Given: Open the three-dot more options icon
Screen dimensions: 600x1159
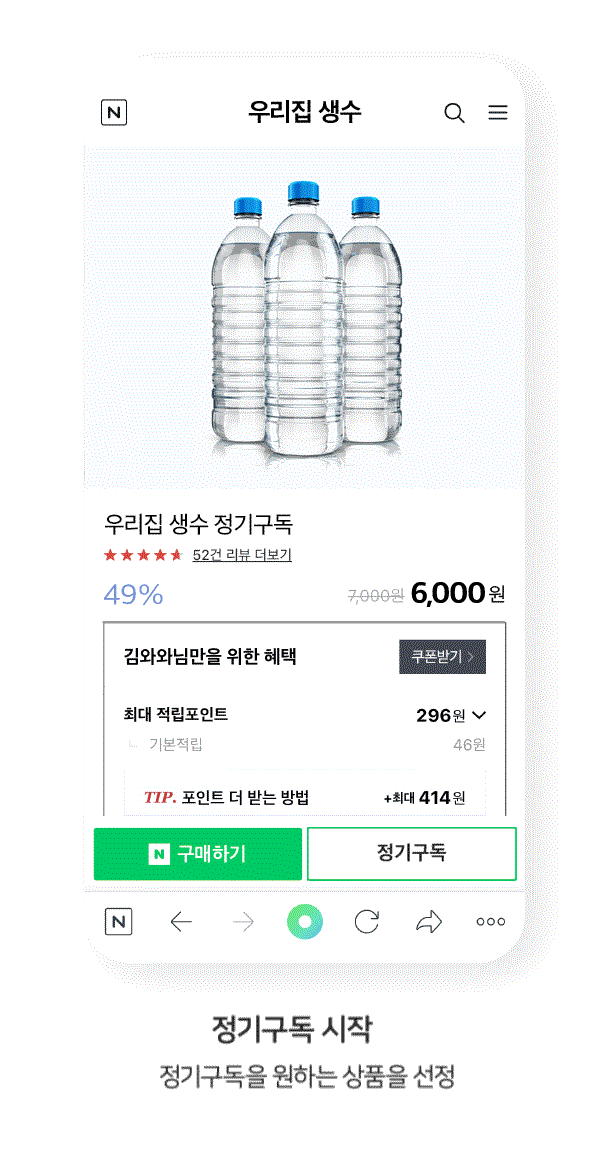Looking at the screenshot, I should pos(490,921).
